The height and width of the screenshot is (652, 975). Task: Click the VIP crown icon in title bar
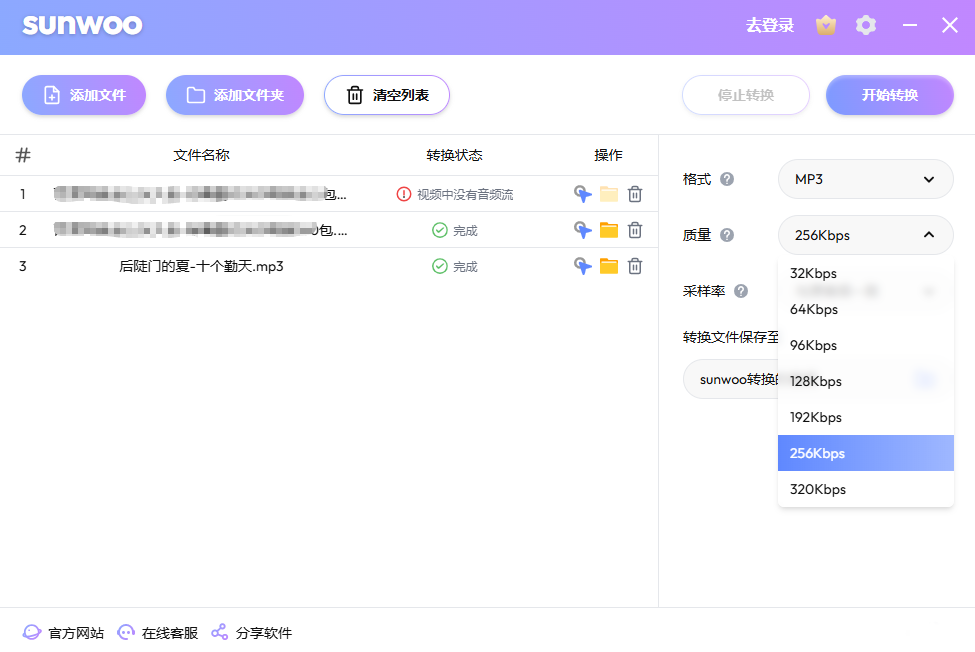[x=826, y=26]
